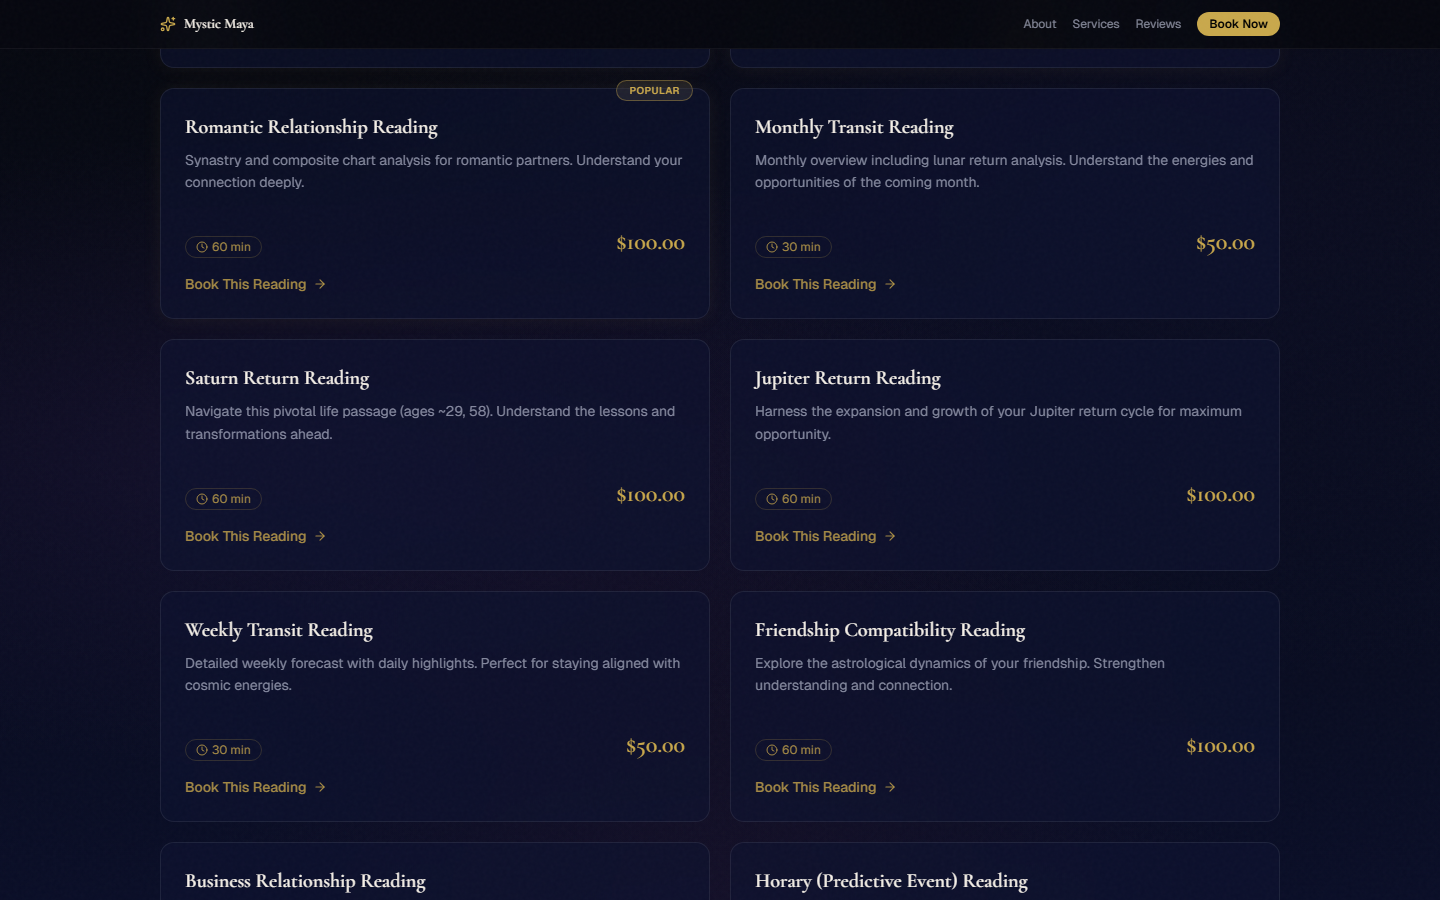The image size is (1440, 900).
Task: Click the arrow icon in Saturn Return card
Action: click(x=320, y=537)
